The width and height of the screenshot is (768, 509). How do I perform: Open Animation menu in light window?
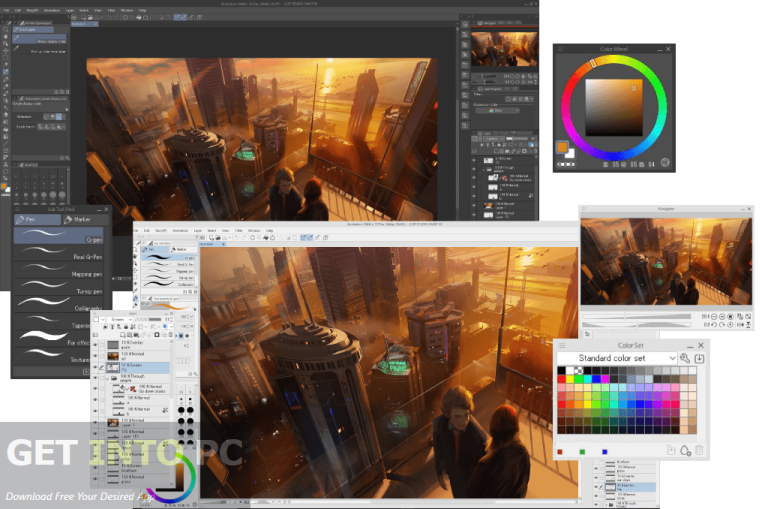pyautogui.click(x=180, y=230)
